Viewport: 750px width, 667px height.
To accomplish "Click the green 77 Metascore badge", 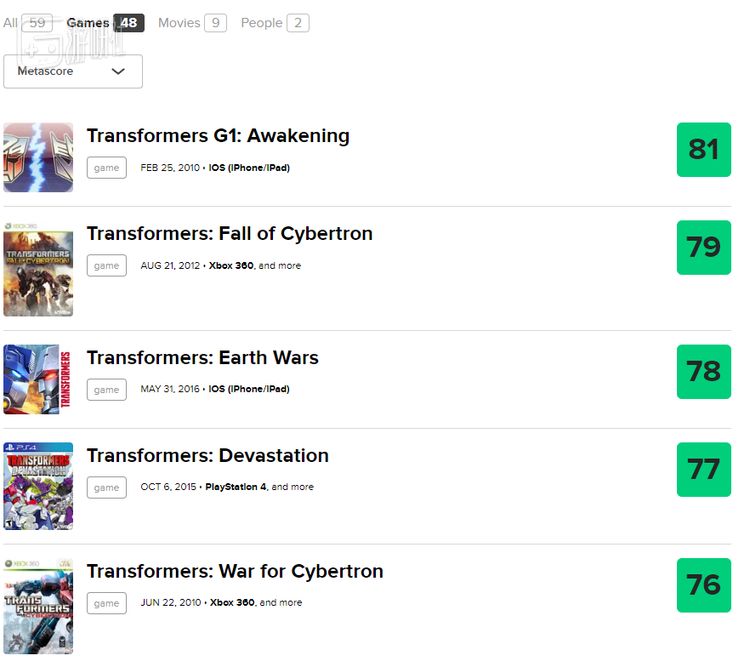I will pyautogui.click(x=704, y=469).
